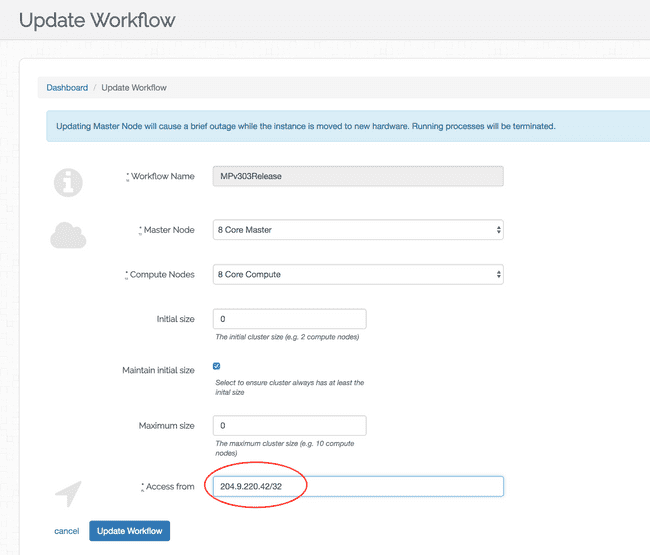The height and width of the screenshot is (555, 650).
Task: Click the info circle icon beside Workflow Name
Action: [x=68, y=182]
